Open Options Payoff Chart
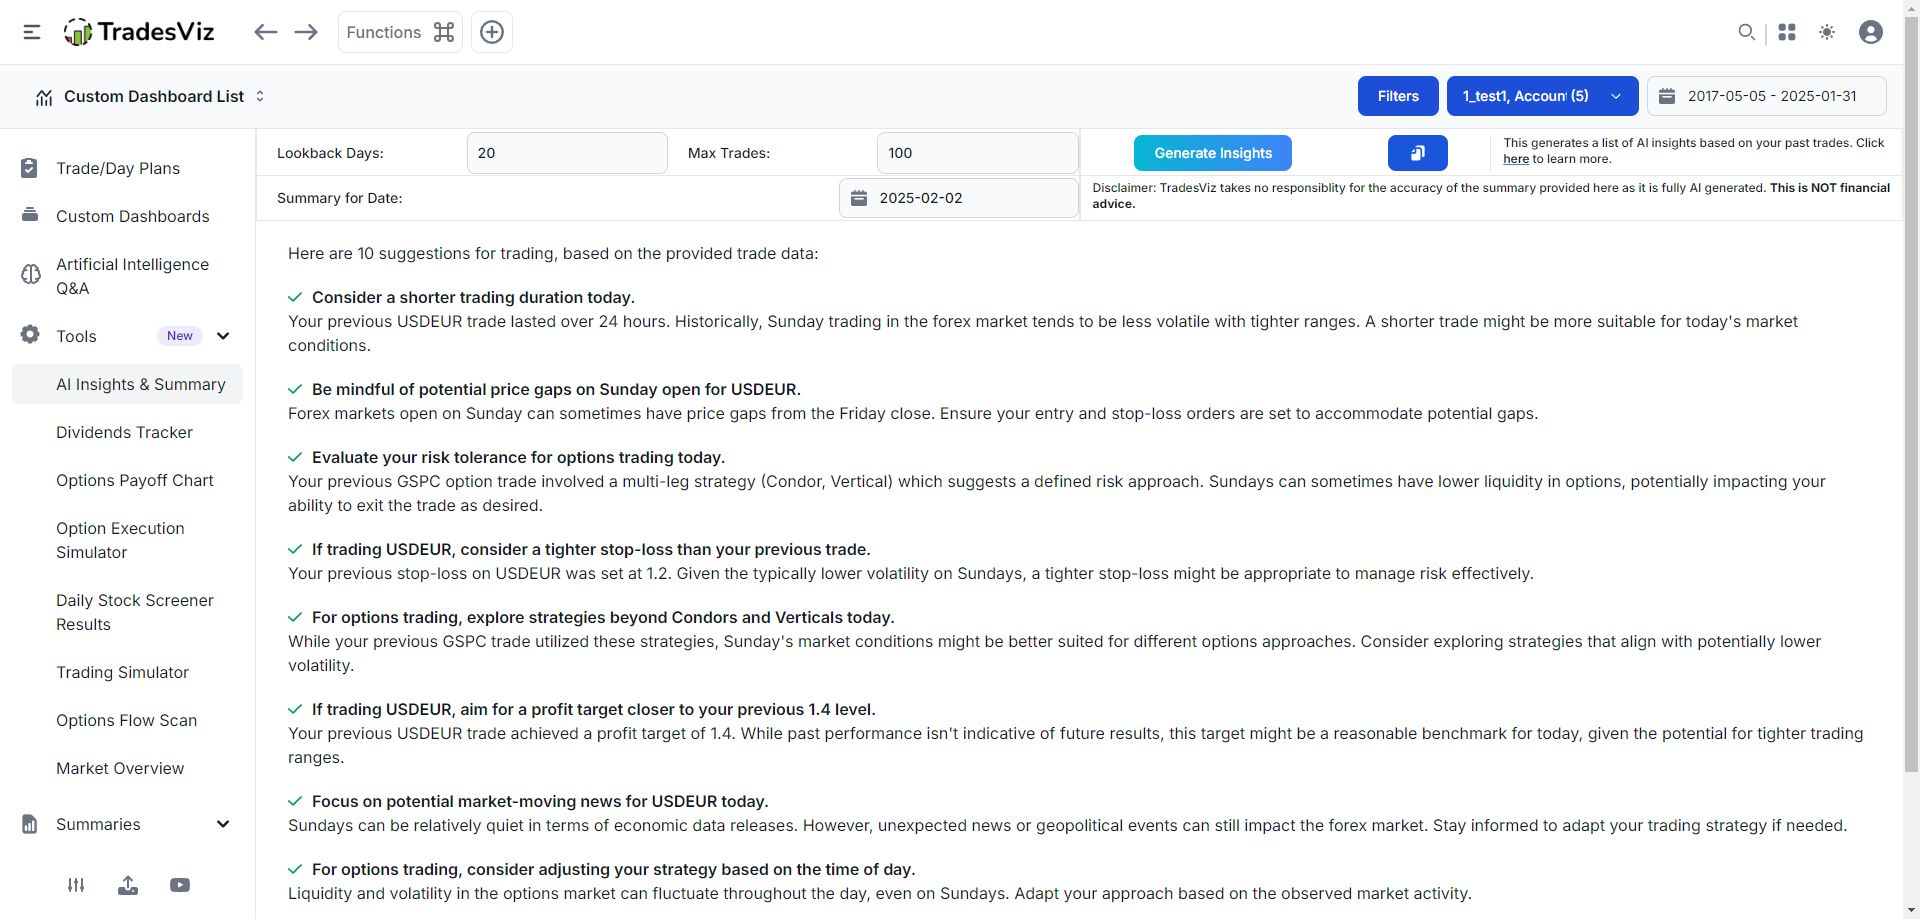 pos(135,480)
